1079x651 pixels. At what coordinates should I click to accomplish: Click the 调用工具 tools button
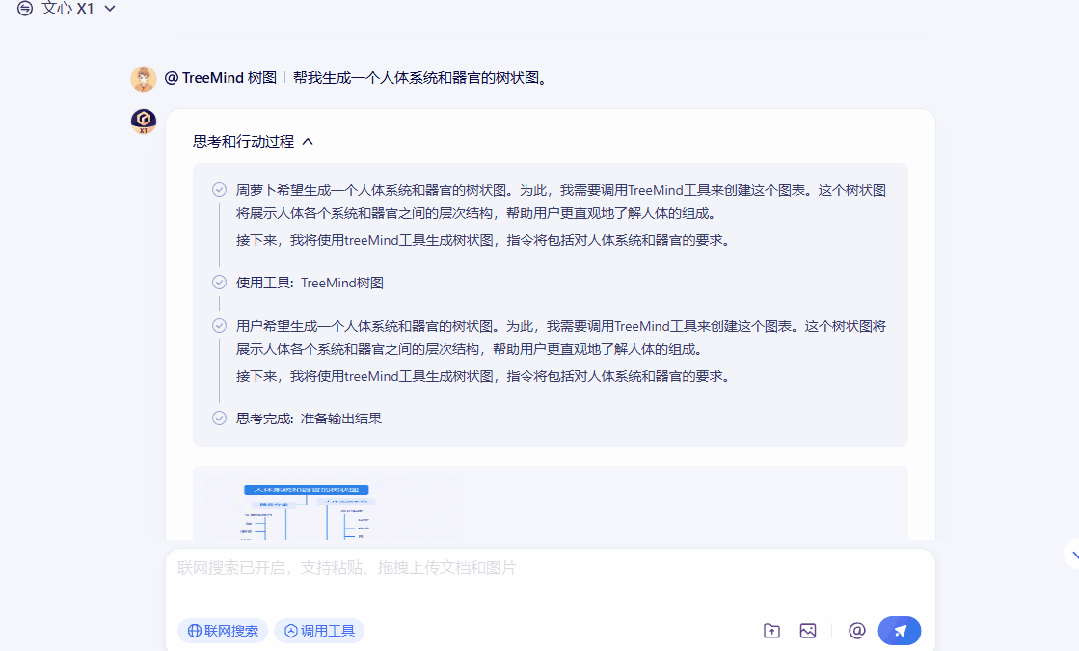[x=319, y=631]
